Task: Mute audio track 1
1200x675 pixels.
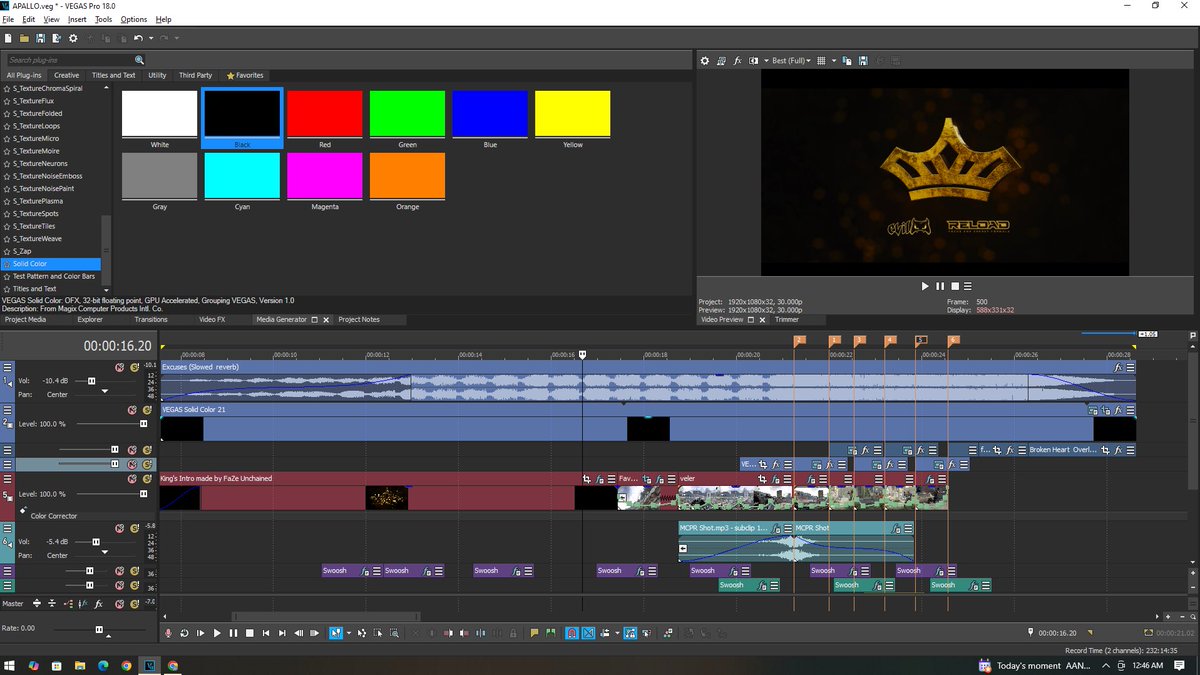Action: (x=119, y=368)
